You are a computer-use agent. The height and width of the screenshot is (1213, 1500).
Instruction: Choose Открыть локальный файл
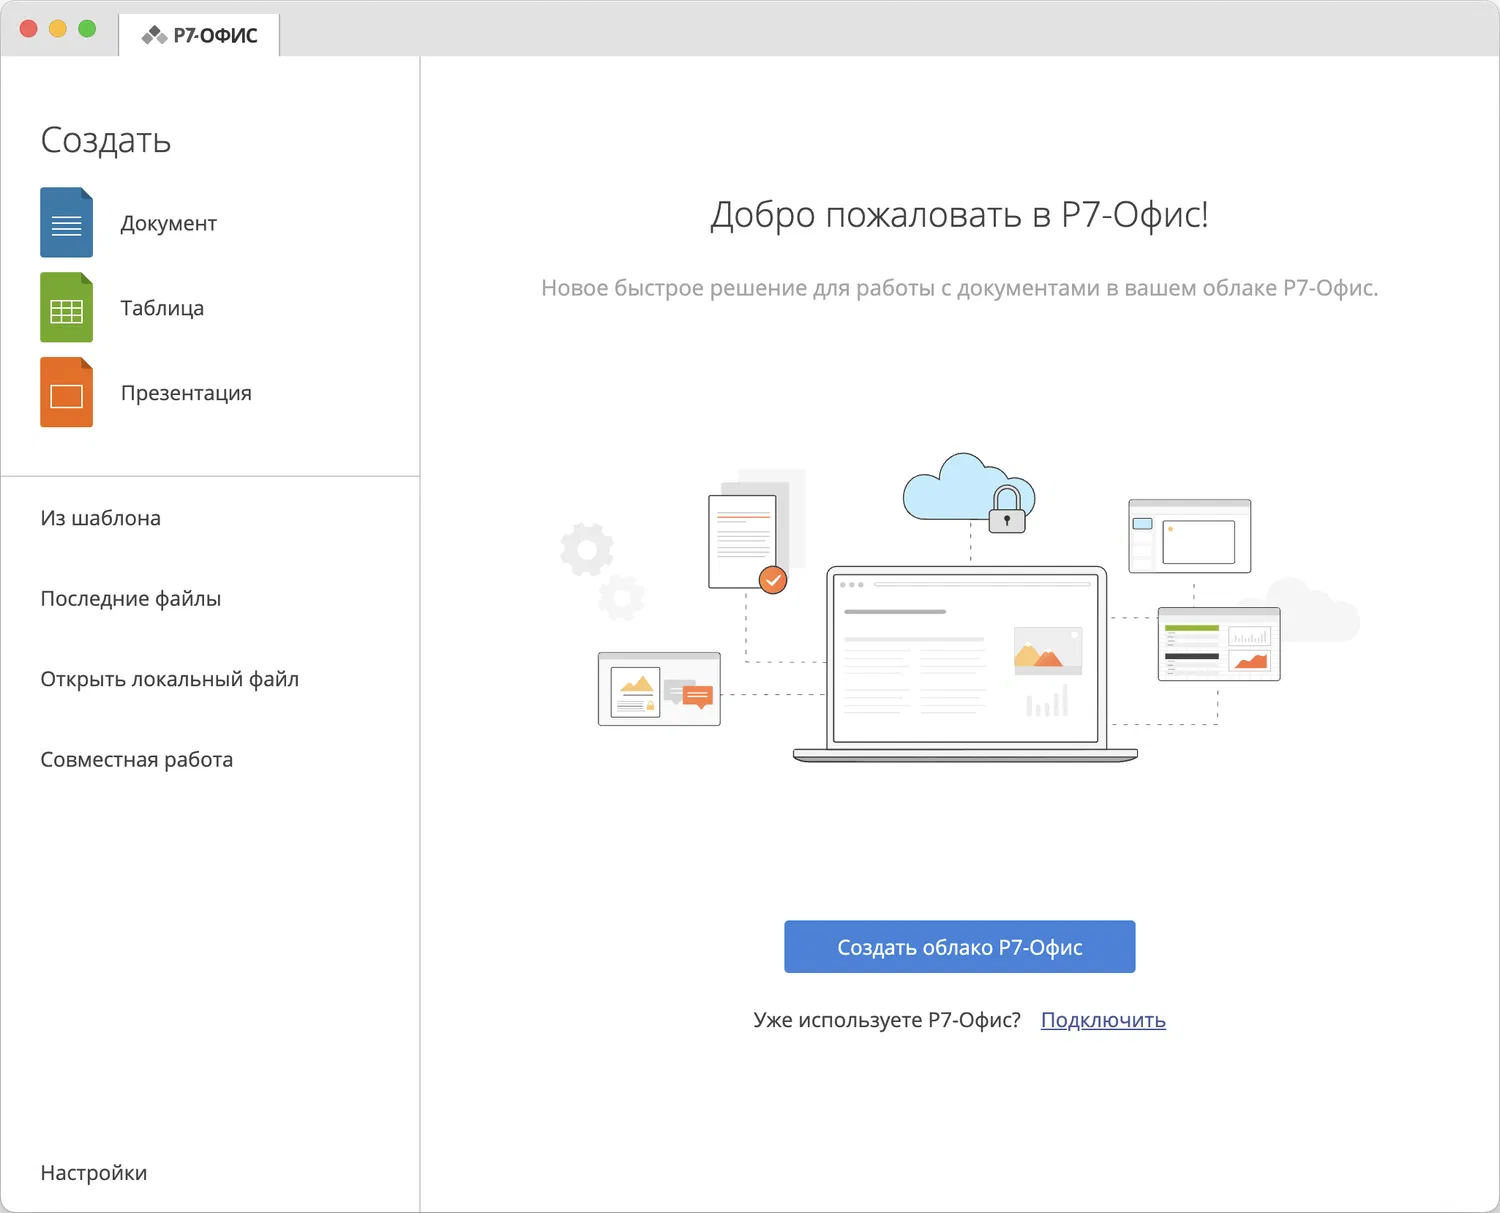[x=169, y=679]
